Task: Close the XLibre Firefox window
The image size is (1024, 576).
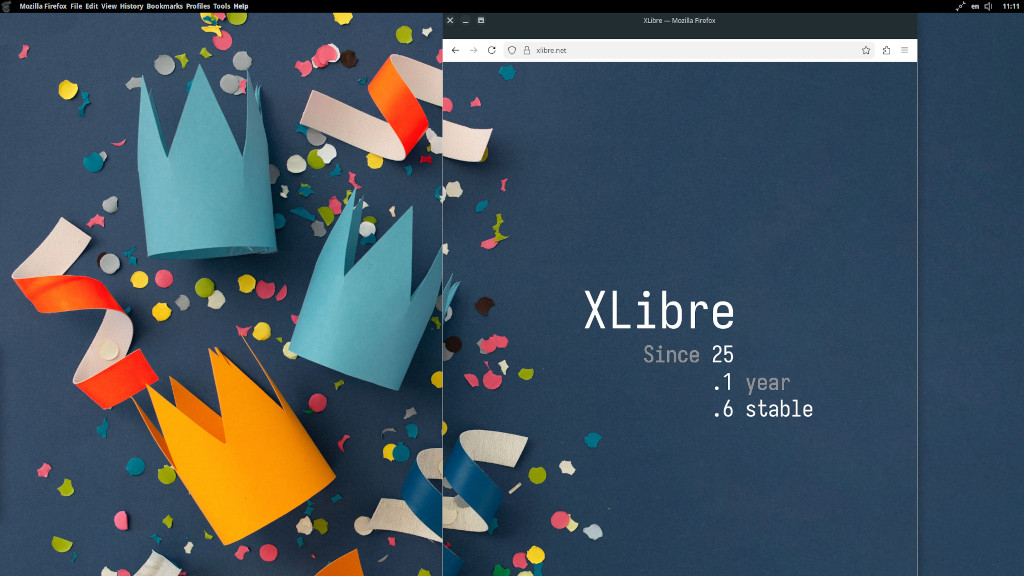Action: click(450, 20)
